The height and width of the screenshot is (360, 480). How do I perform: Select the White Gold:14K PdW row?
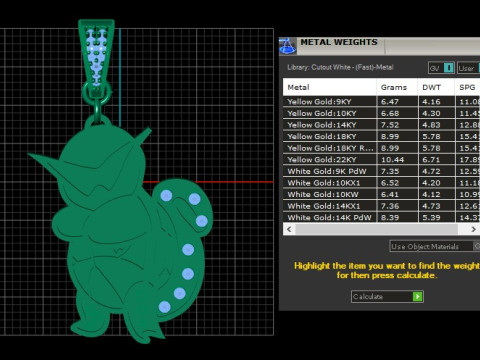[x=381, y=217]
